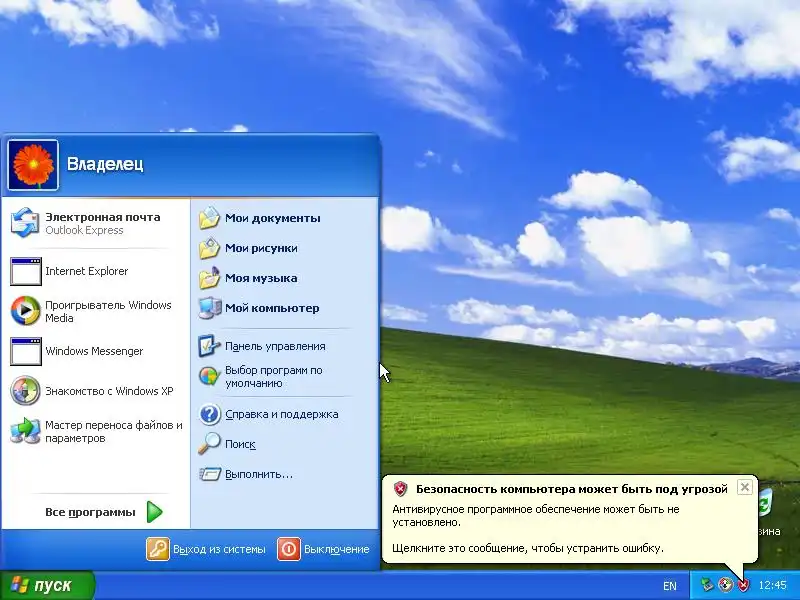Screen dimensions: 800x600
Task: Click the orange flower user avatar
Action: 33,165
